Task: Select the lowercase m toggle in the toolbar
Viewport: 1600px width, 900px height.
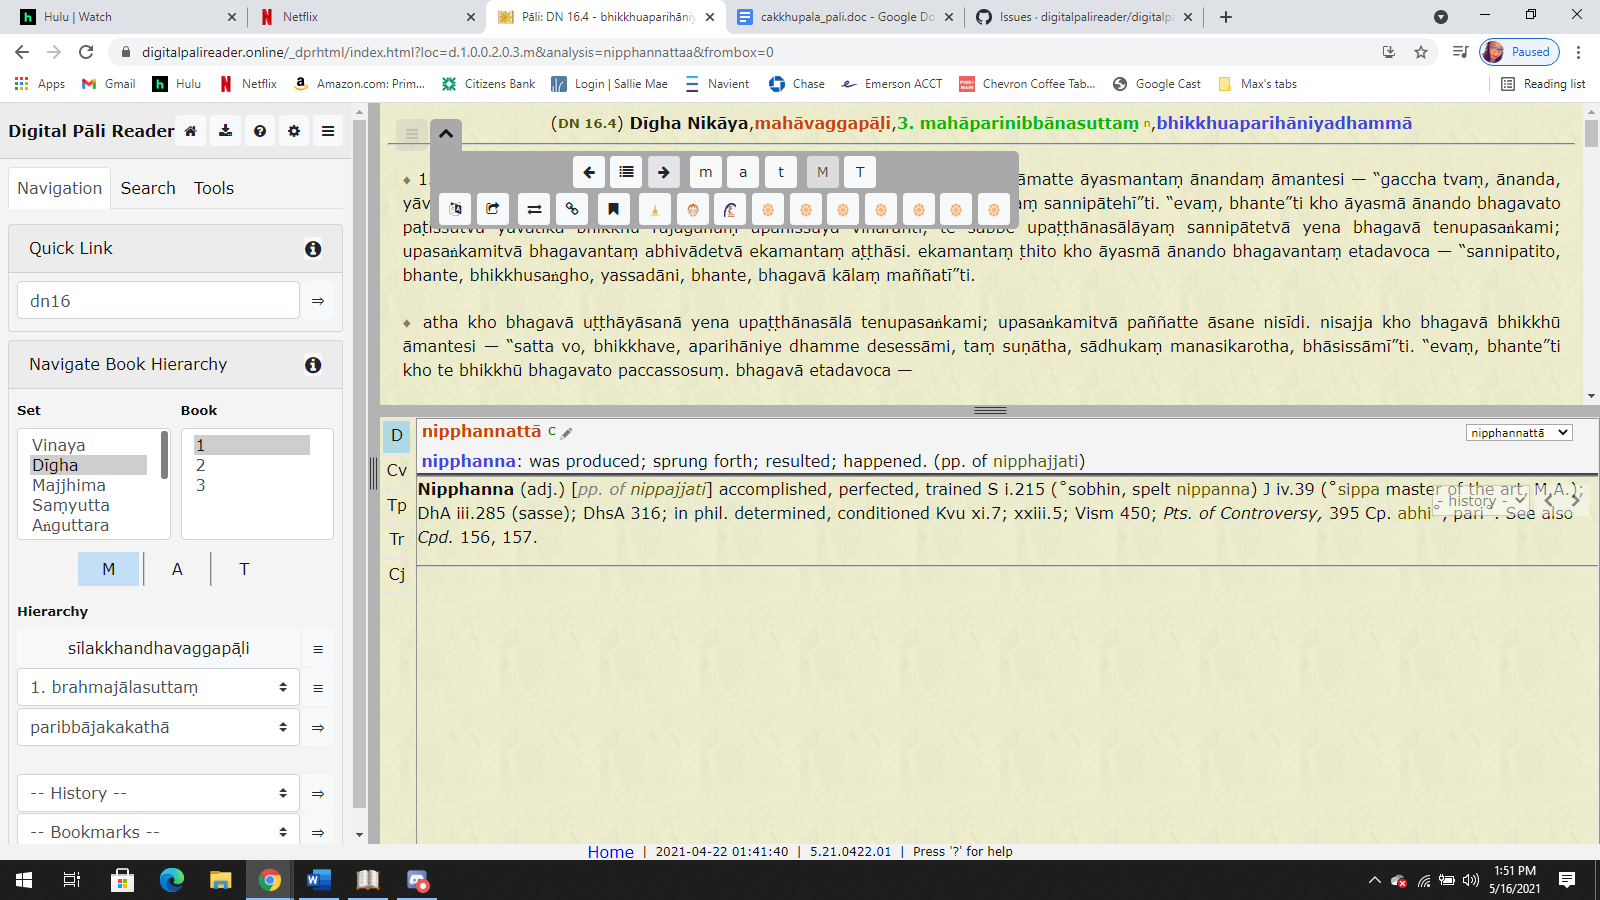Action: [705, 172]
